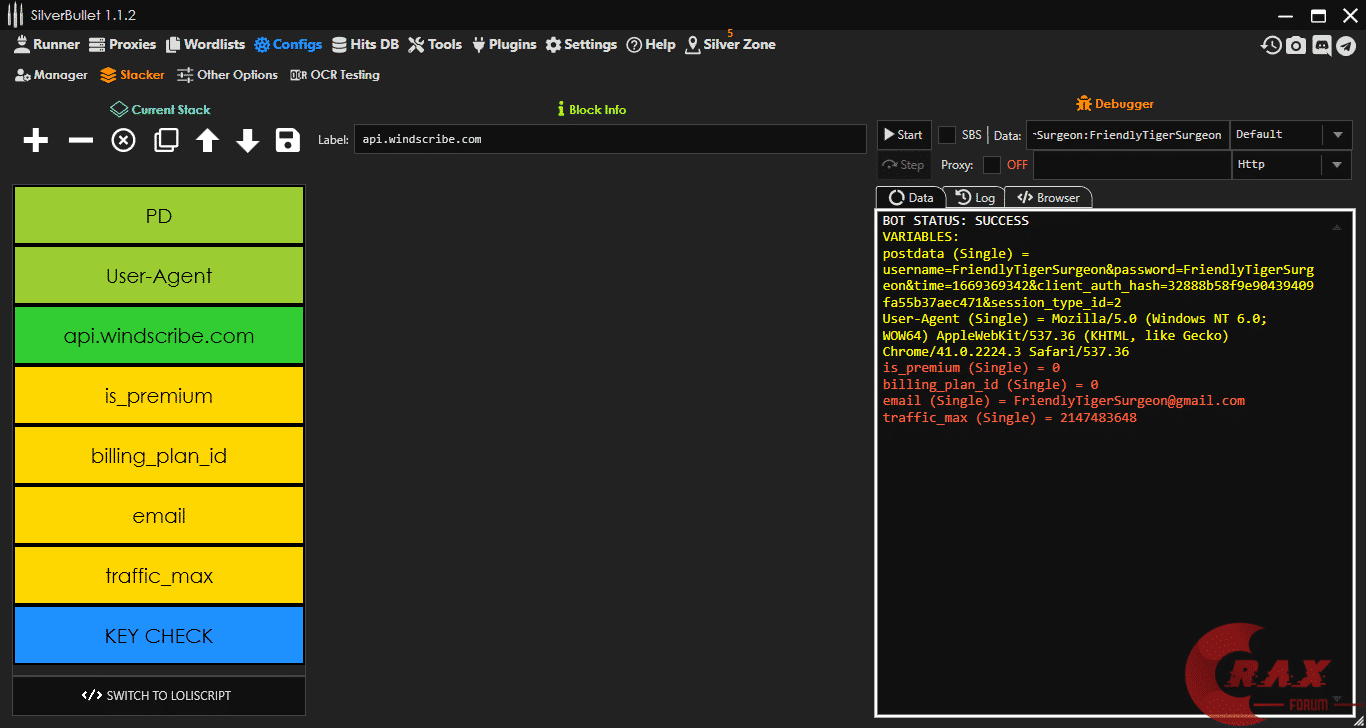This screenshot has height=728, width=1366.
Task: Open the Wordlists menu
Action: point(205,45)
